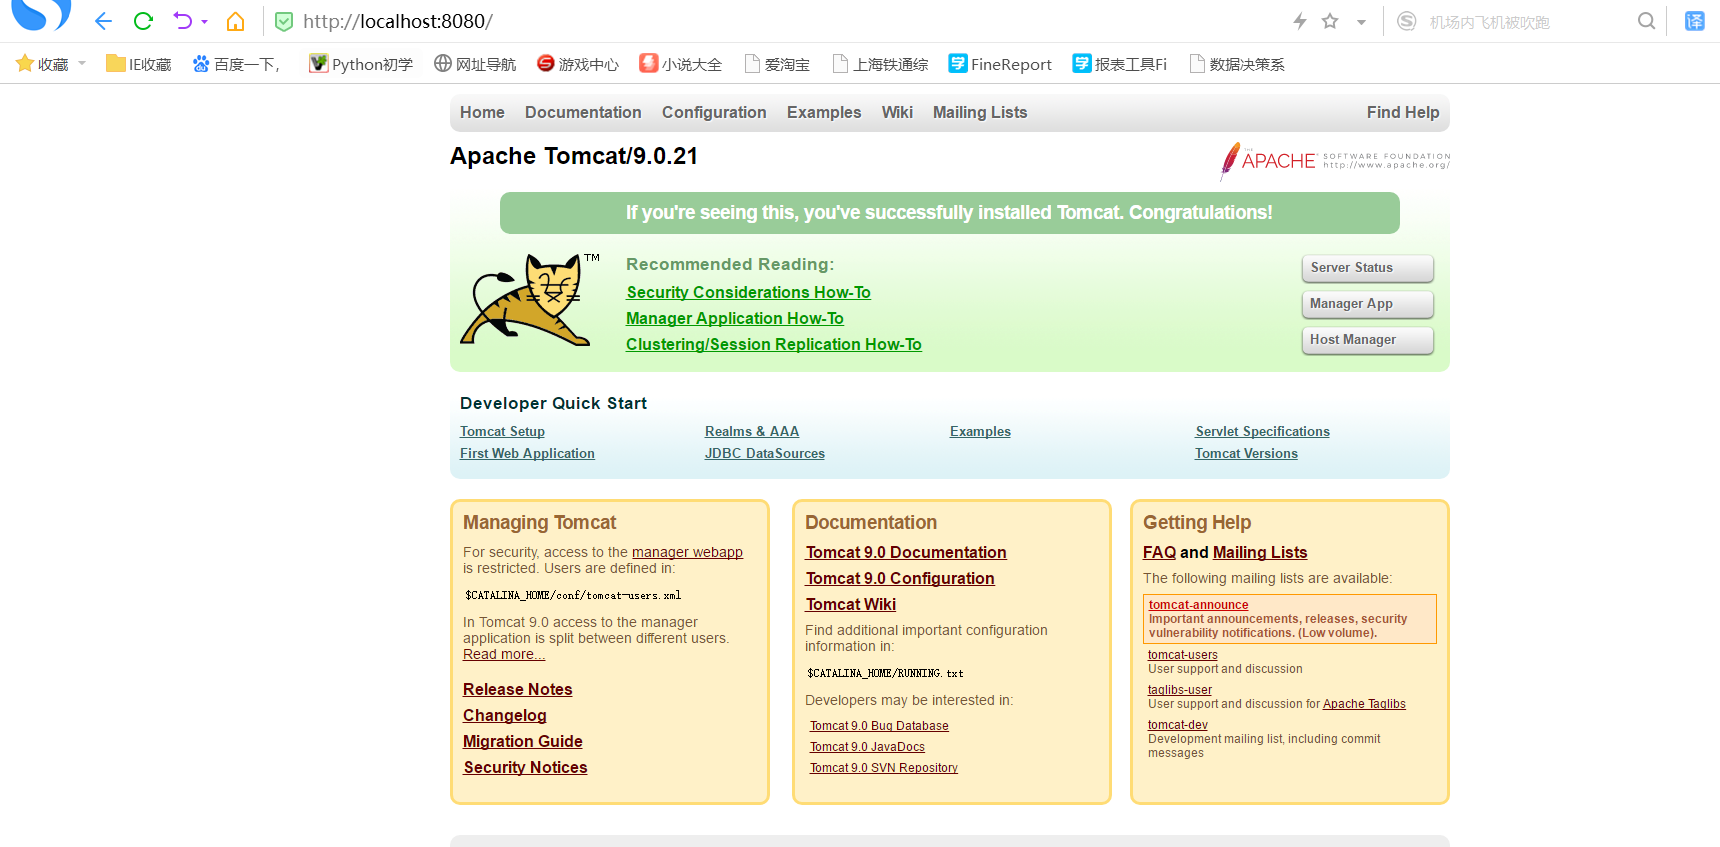Open Manager Application How-To link
The width and height of the screenshot is (1720, 847).
pos(735,318)
